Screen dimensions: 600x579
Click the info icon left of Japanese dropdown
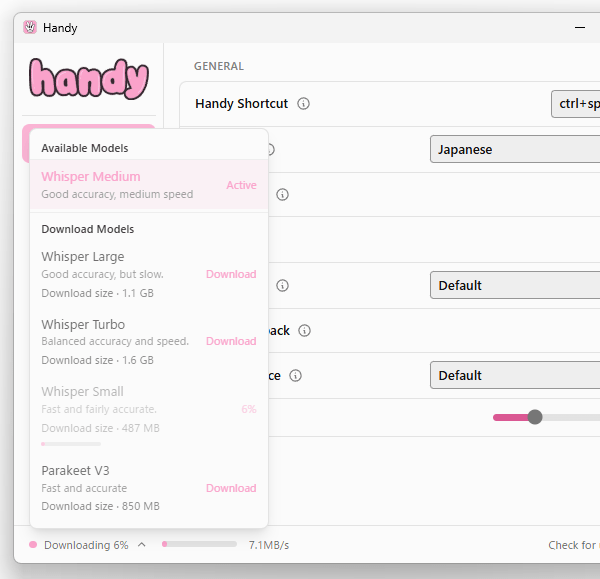(x=269, y=150)
